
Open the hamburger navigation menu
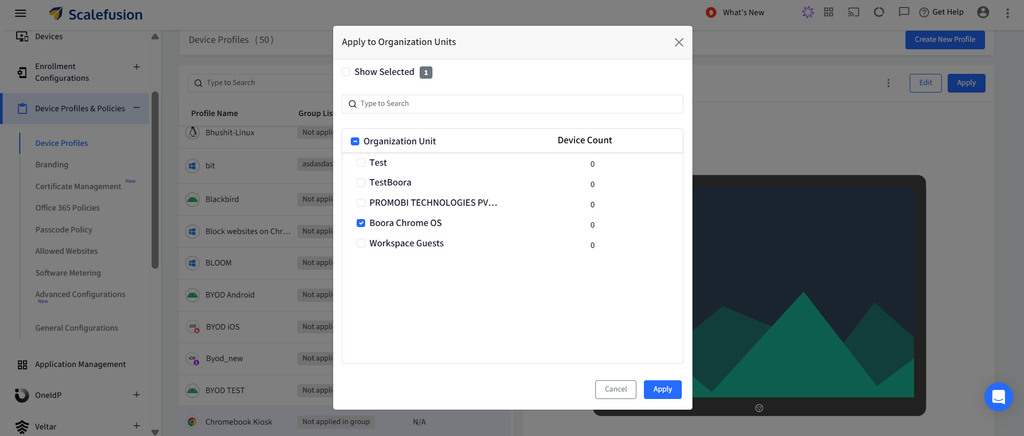21,13
